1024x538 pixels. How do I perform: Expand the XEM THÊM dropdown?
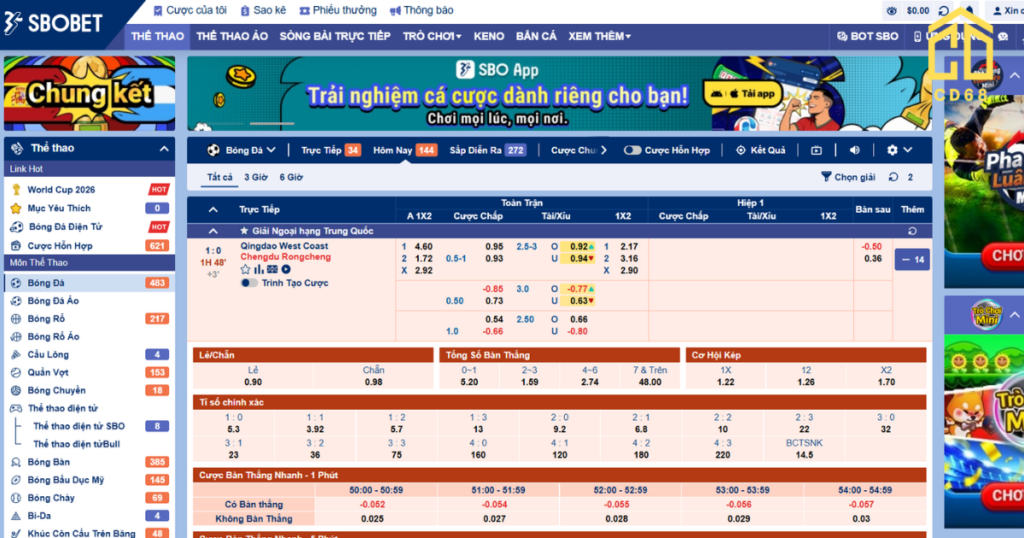pos(599,37)
